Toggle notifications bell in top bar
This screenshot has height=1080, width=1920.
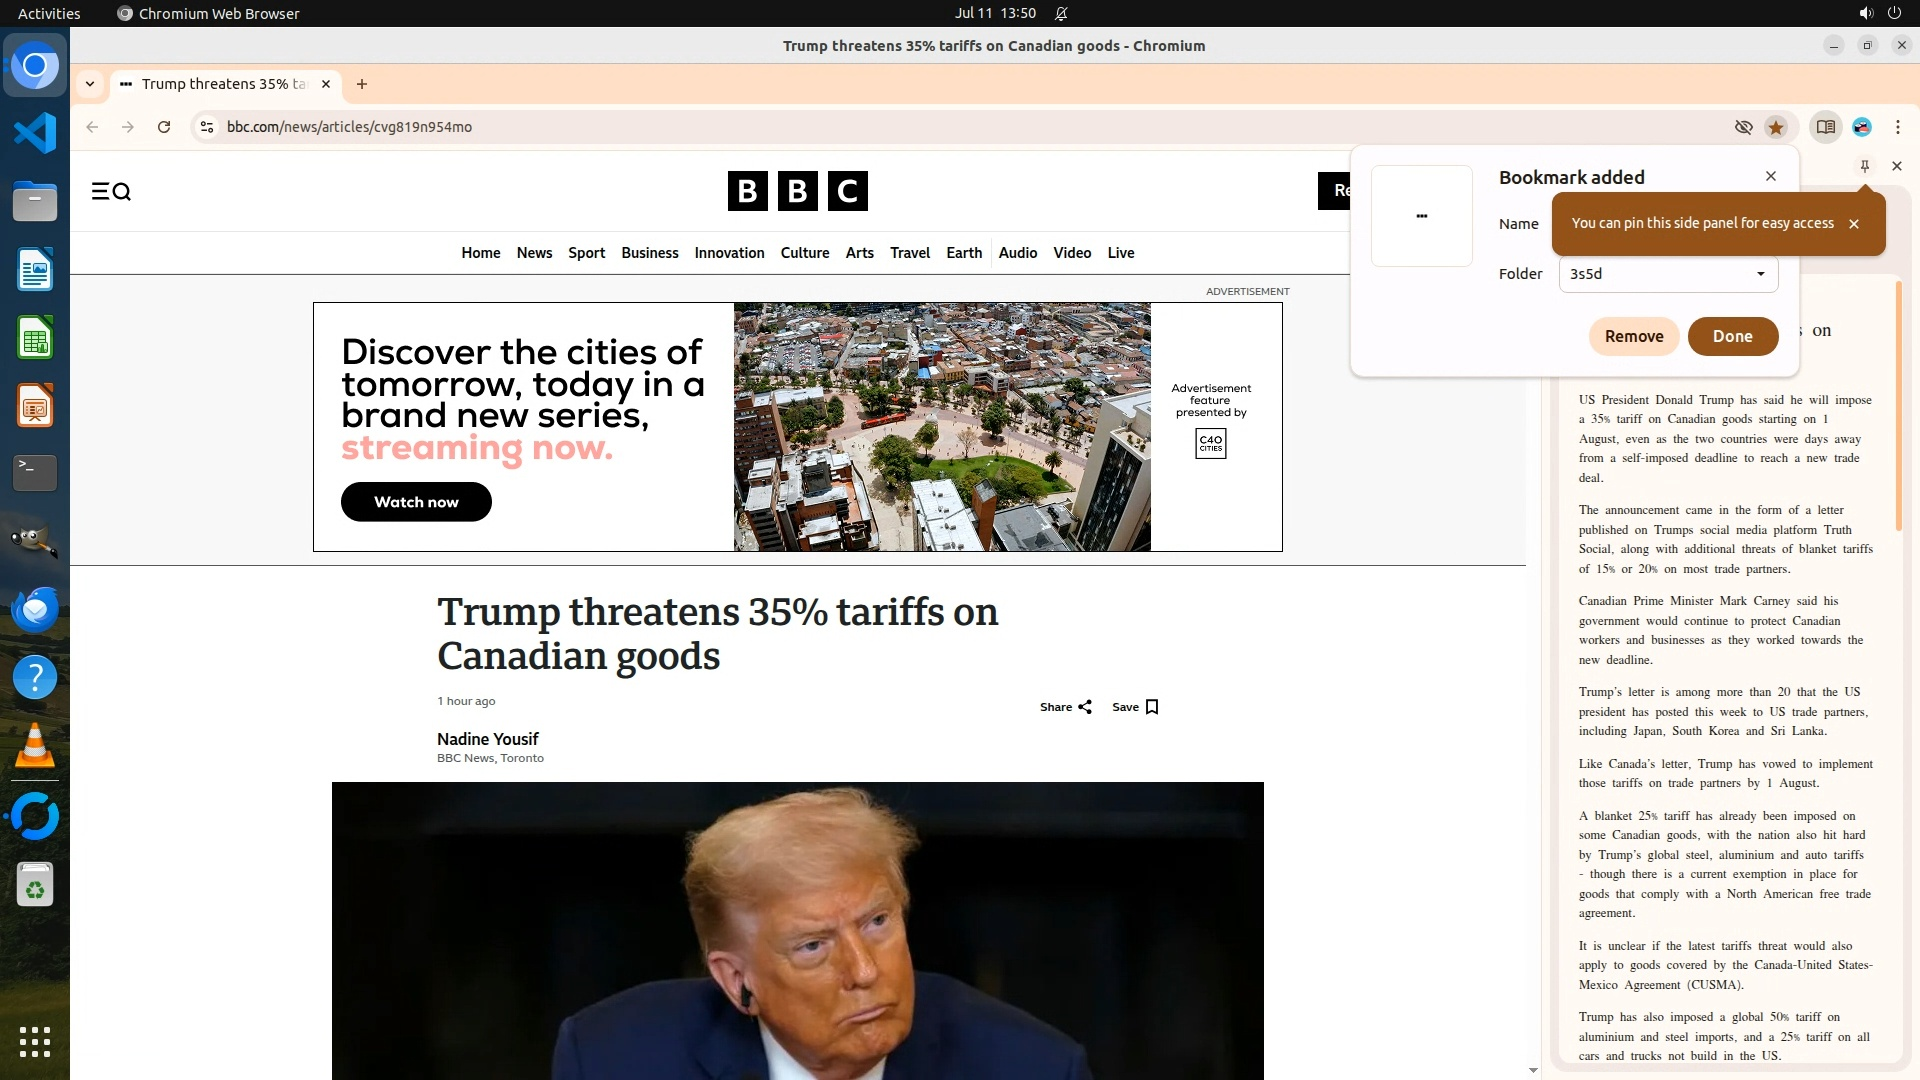point(1061,13)
